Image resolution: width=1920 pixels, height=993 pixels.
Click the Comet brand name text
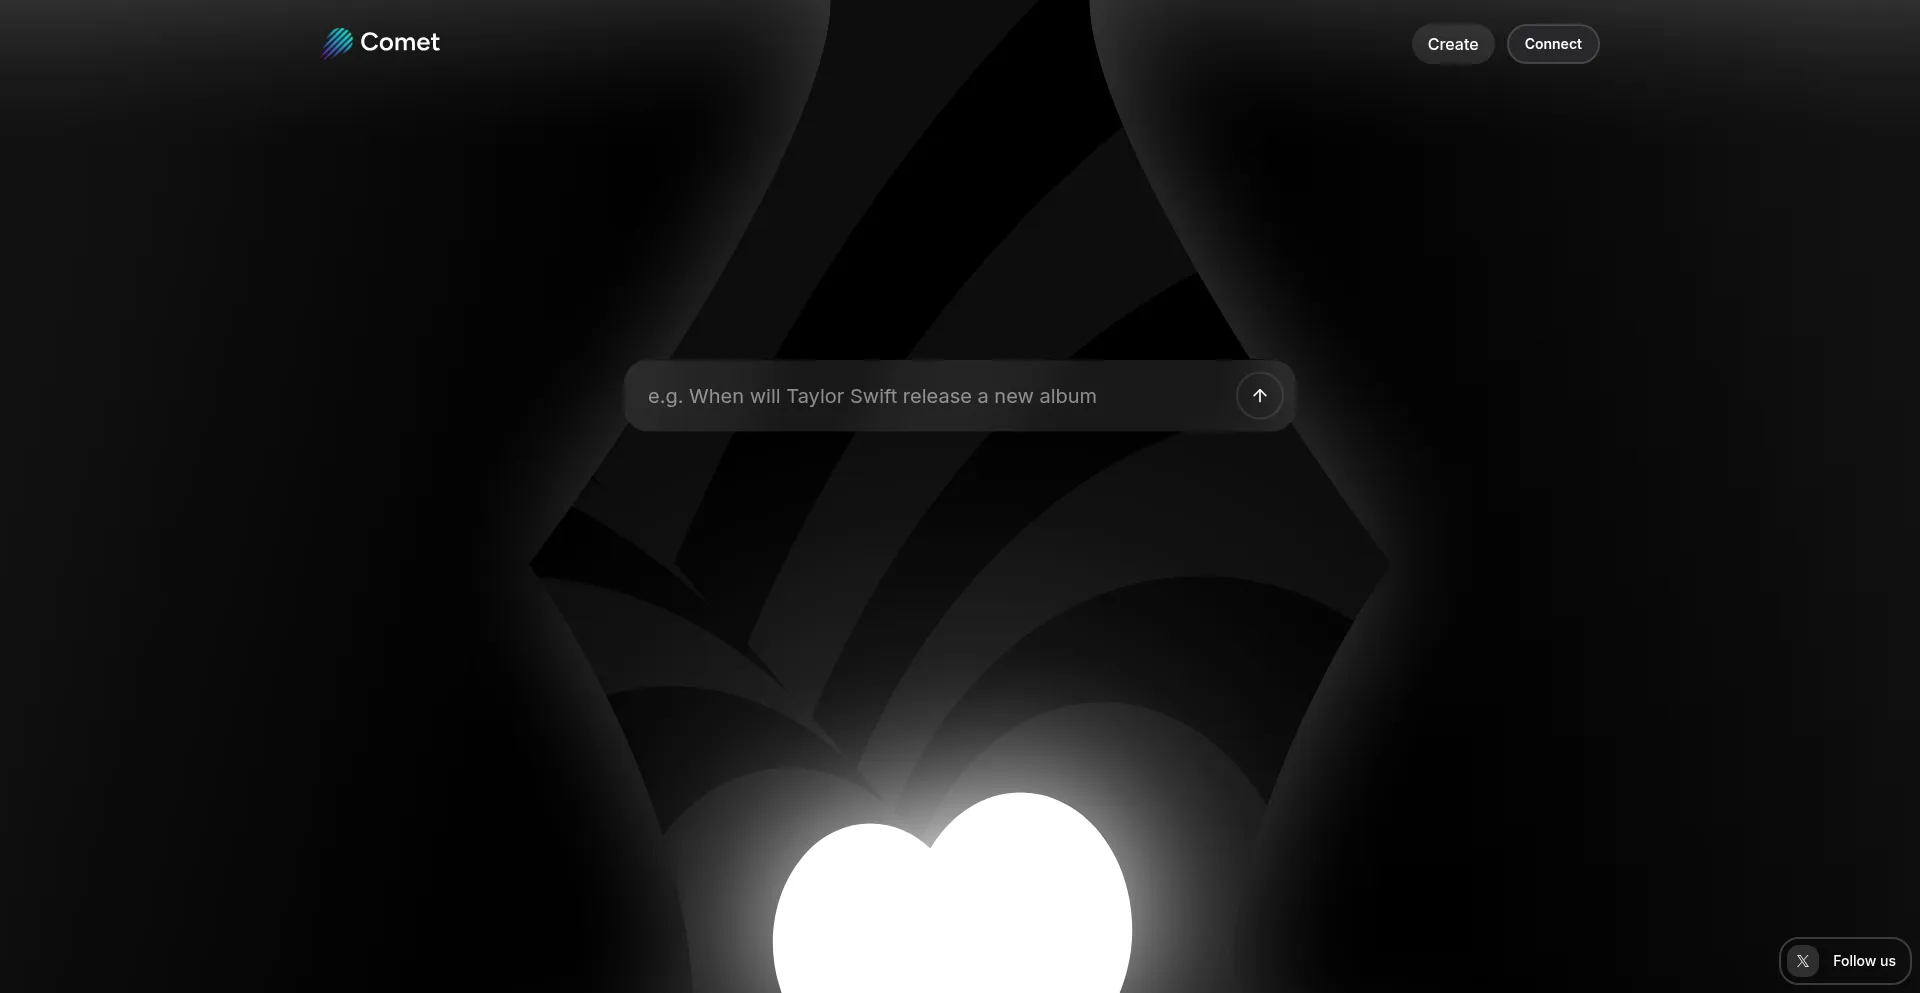[x=400, y=42]
